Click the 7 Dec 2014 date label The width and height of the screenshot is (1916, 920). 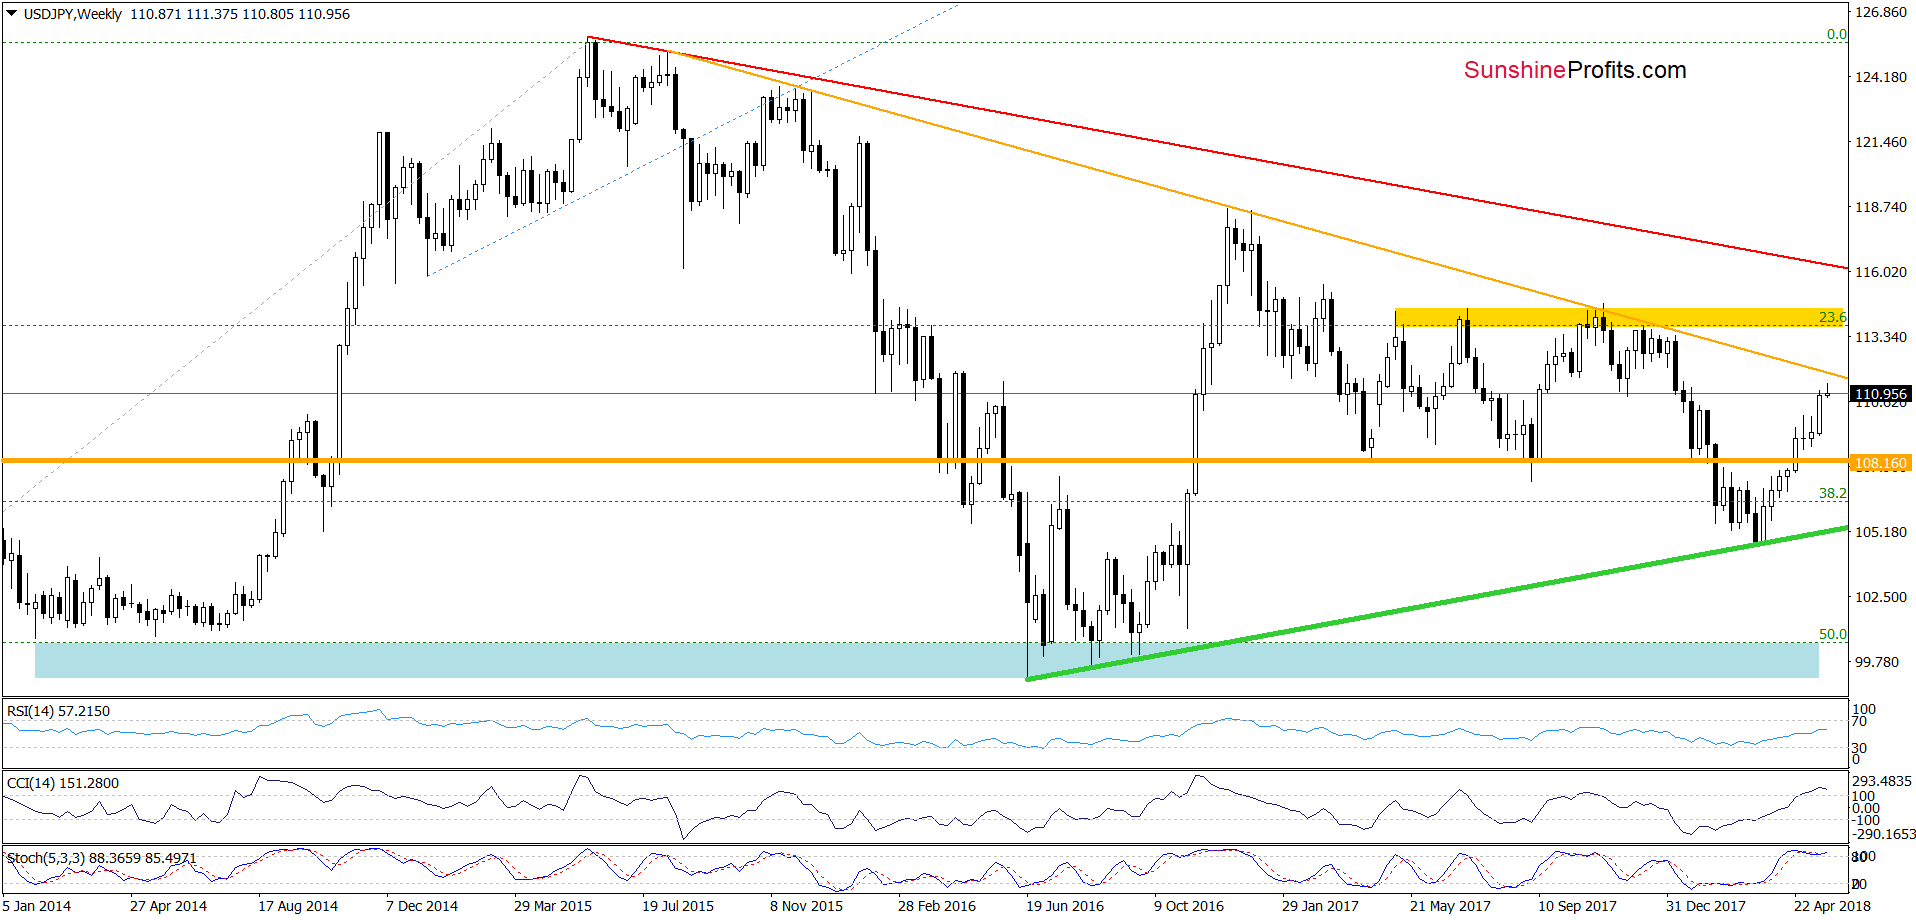click(422, 906)
